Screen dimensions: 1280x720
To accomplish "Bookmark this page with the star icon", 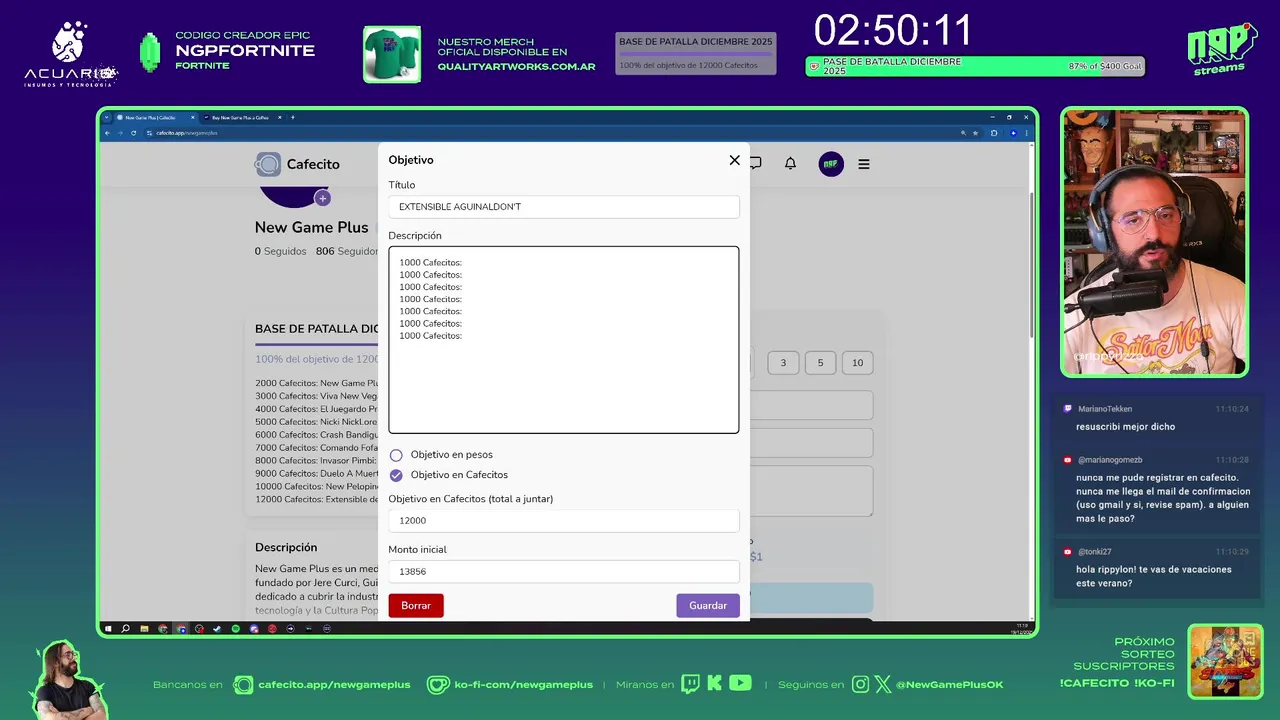I will pos(976,133).
